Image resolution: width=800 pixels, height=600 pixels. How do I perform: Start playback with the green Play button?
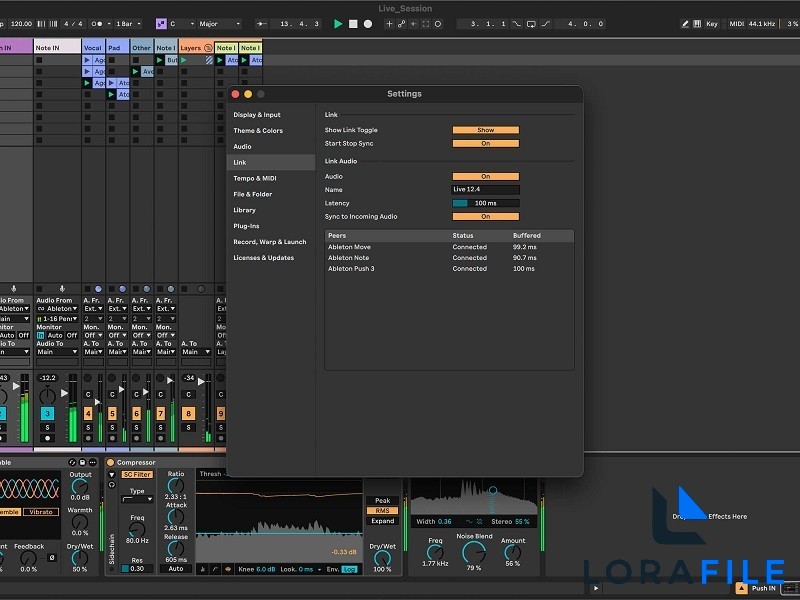point(338,24)
